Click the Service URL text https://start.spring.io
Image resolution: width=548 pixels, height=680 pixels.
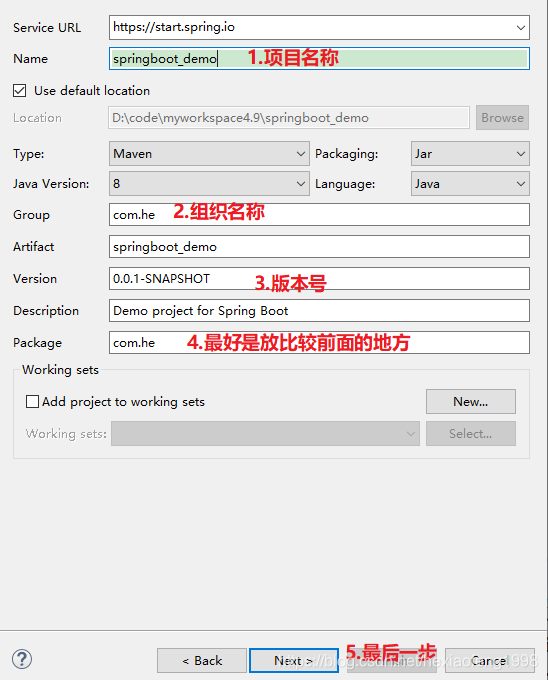pyautogui.click(x=174, y=27)
